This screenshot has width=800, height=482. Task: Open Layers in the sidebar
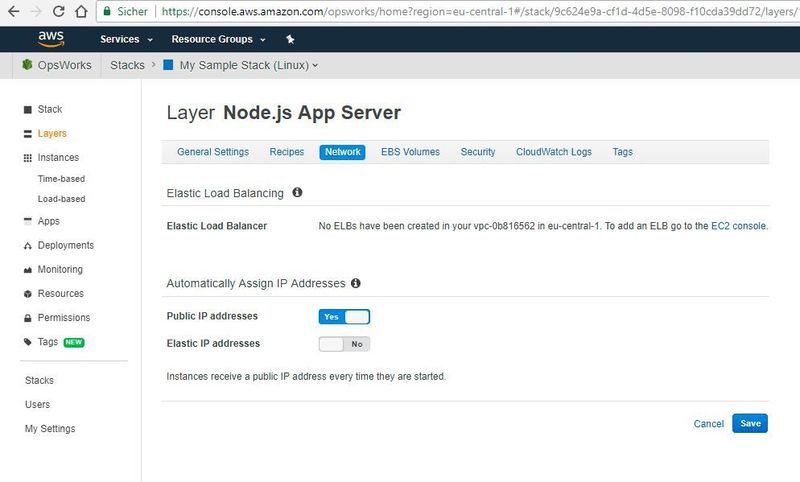(52, 134)
